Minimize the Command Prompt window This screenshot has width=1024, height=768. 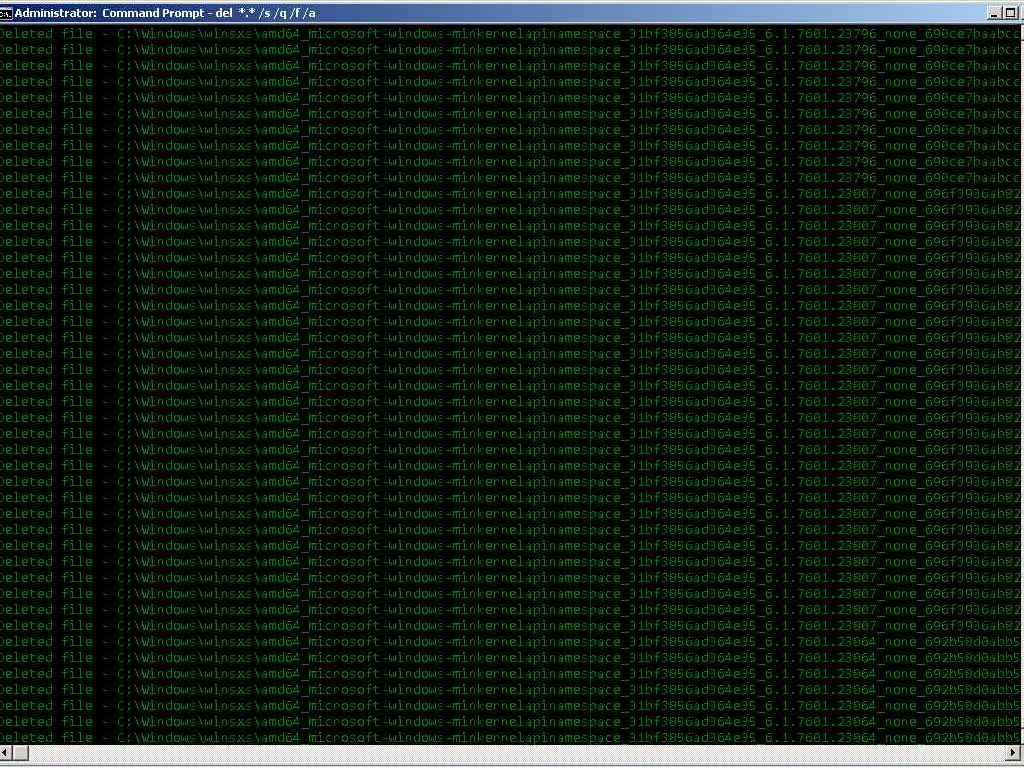click(x=995, y=13)
